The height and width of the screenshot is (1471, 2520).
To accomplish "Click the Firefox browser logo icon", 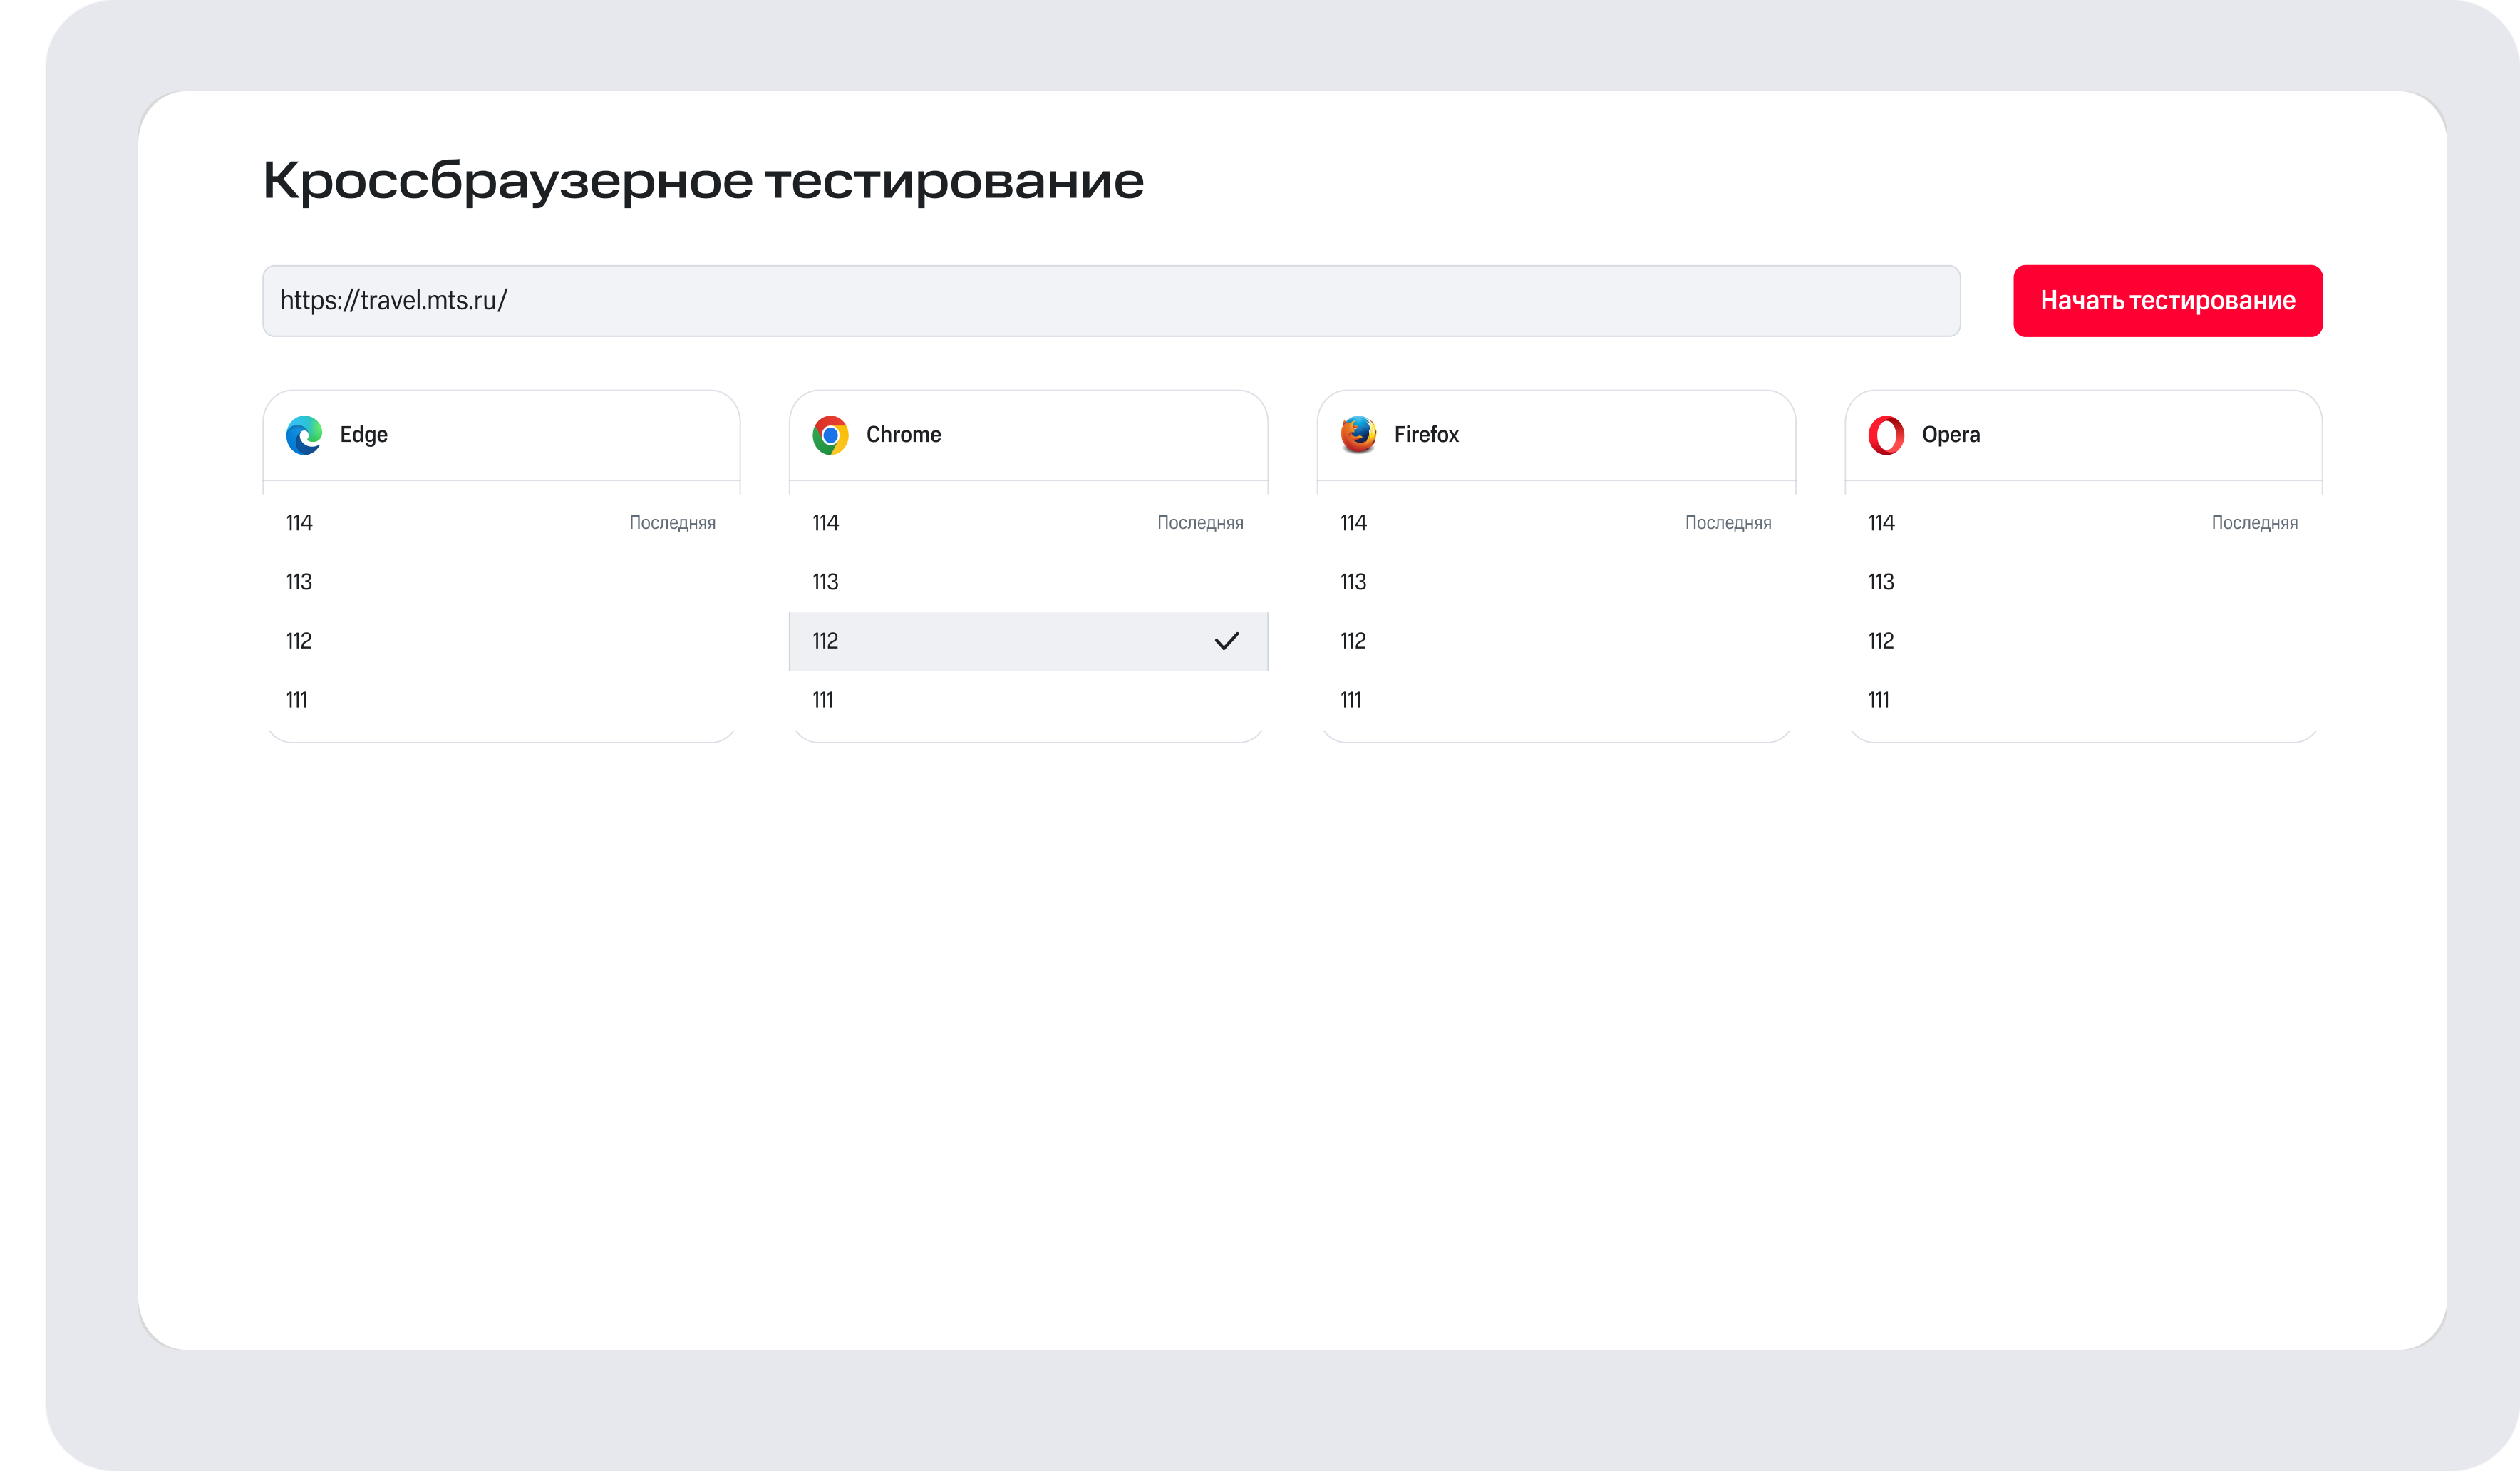I will (x=1358, y=435).
